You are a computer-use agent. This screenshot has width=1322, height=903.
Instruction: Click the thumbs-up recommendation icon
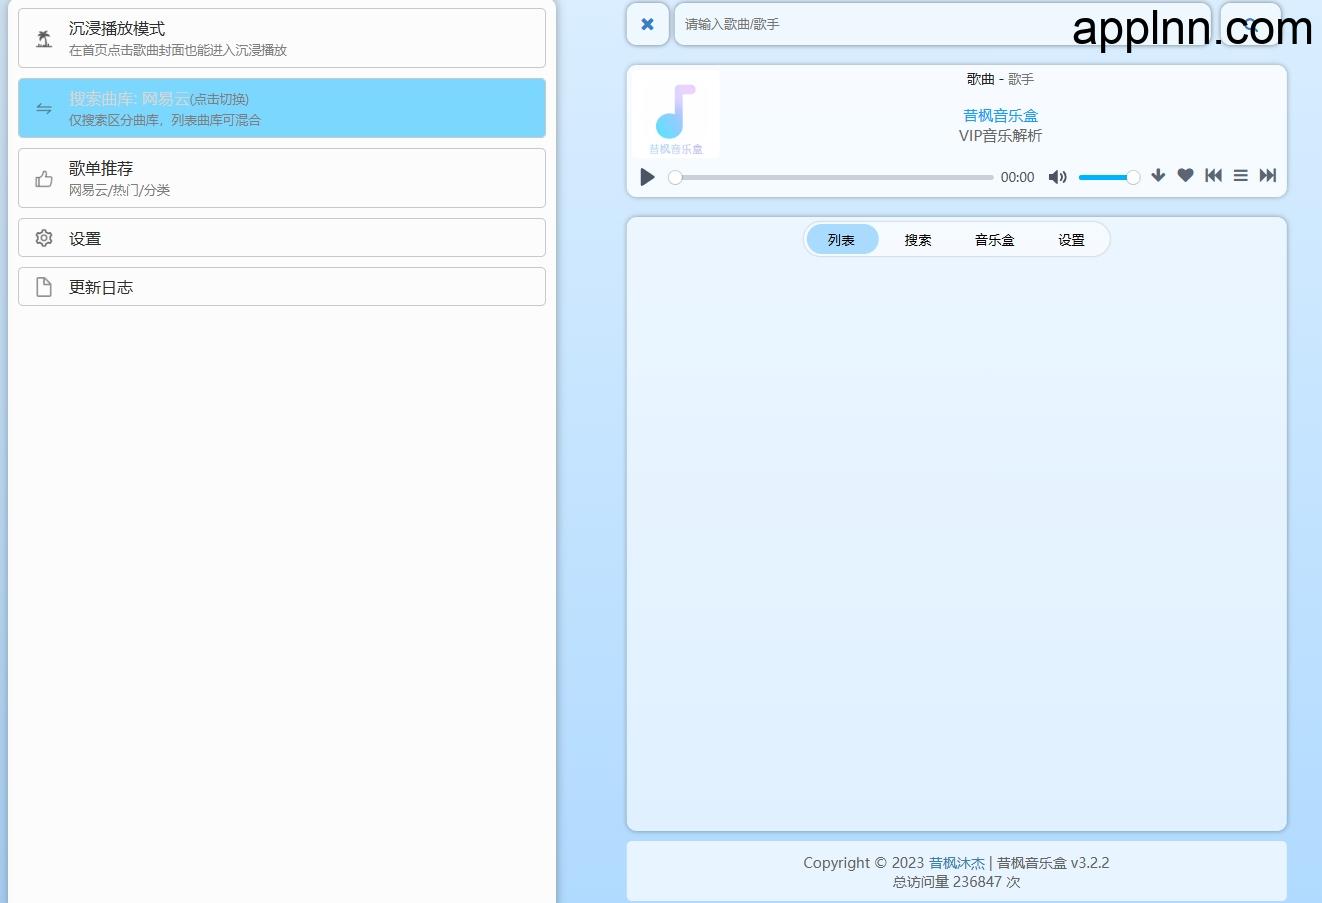[44, 179]
